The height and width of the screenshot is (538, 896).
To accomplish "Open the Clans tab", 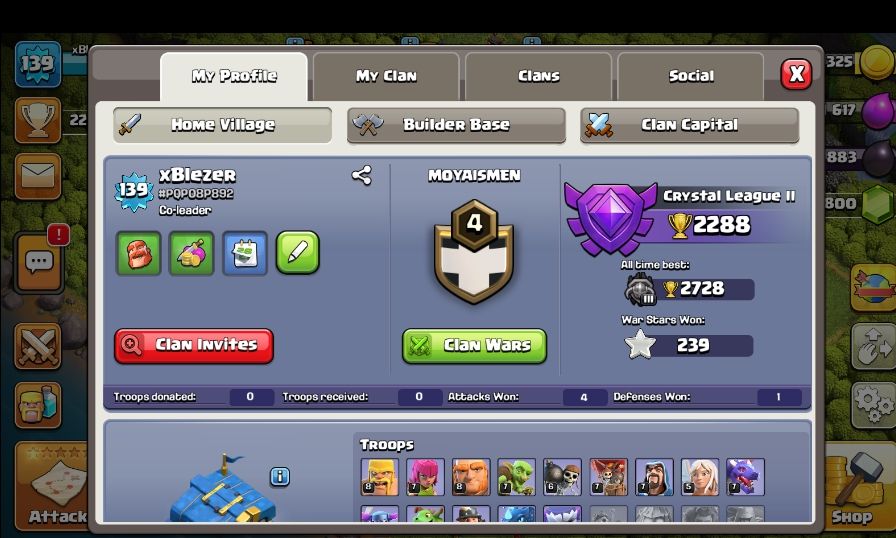I will tap(538, 77).
